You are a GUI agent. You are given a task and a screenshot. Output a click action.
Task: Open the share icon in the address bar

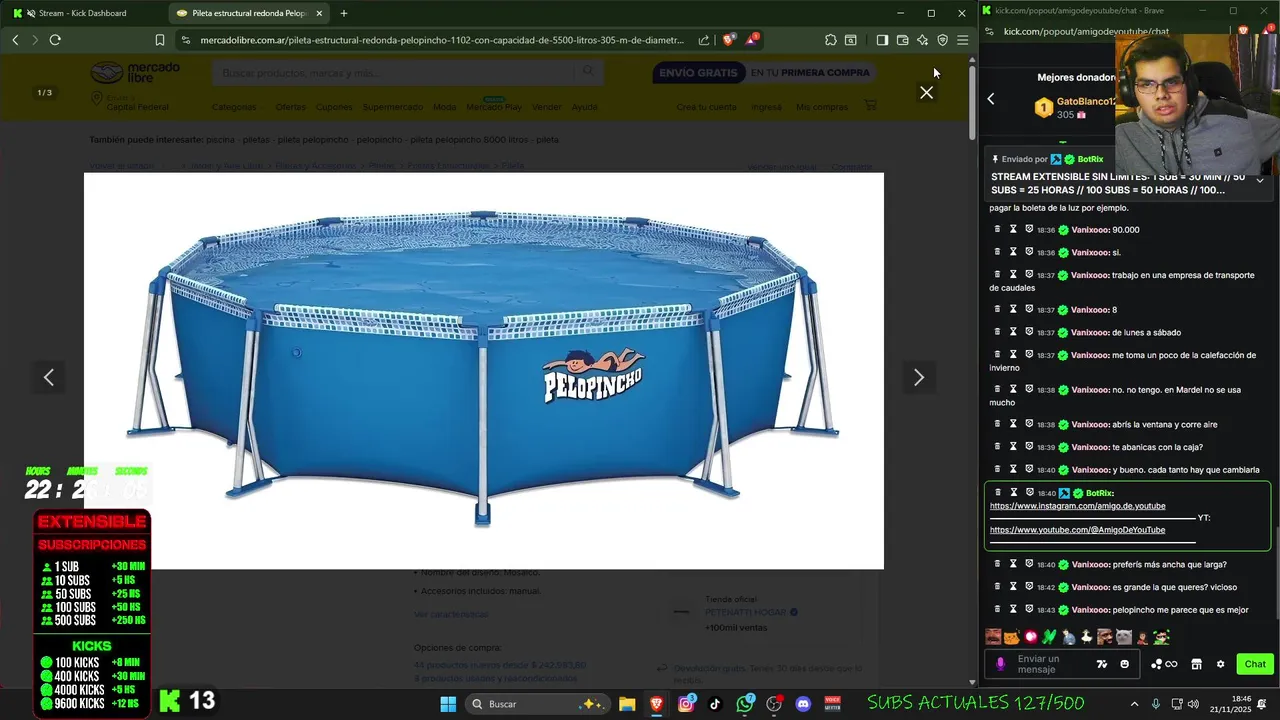pos(704,40)
